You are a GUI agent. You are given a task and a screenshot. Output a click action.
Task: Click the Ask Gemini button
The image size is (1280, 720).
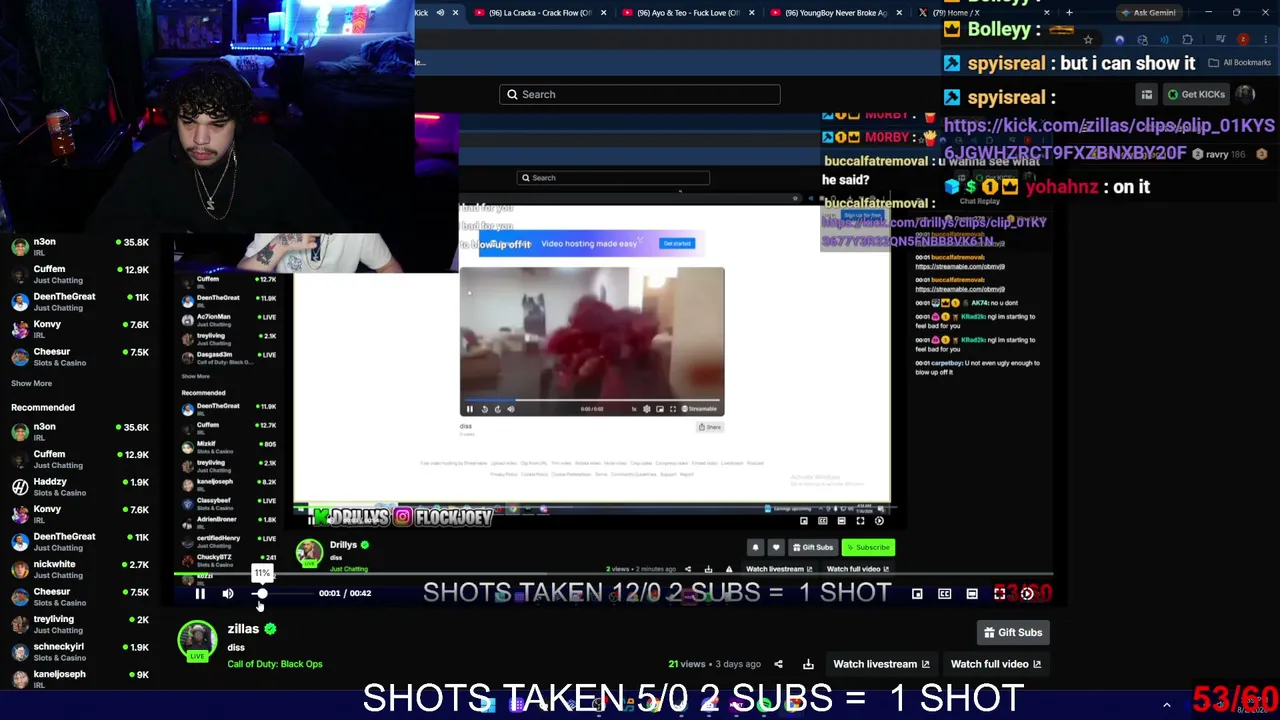tap(1148, 13)
